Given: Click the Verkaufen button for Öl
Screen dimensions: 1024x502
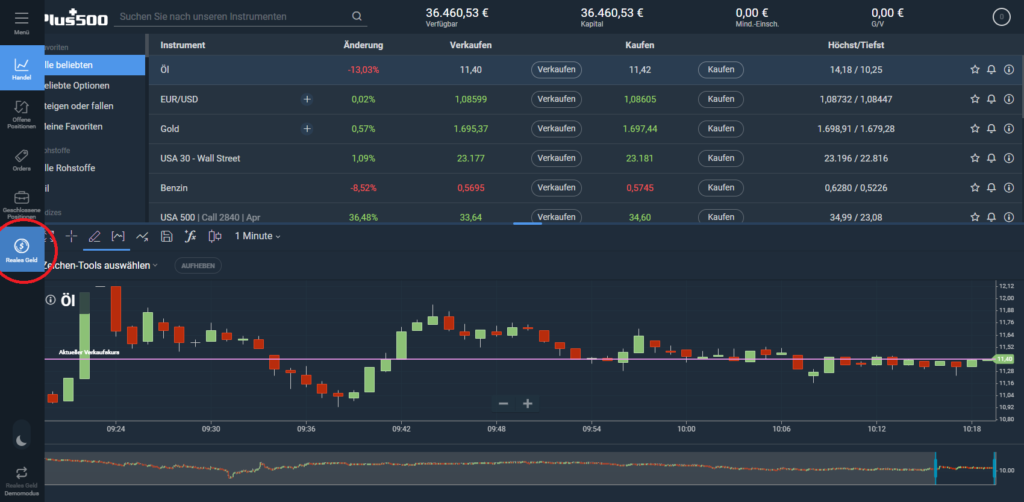Looking at the screenshot, I should pyautogui.click(x=556, y=70).
